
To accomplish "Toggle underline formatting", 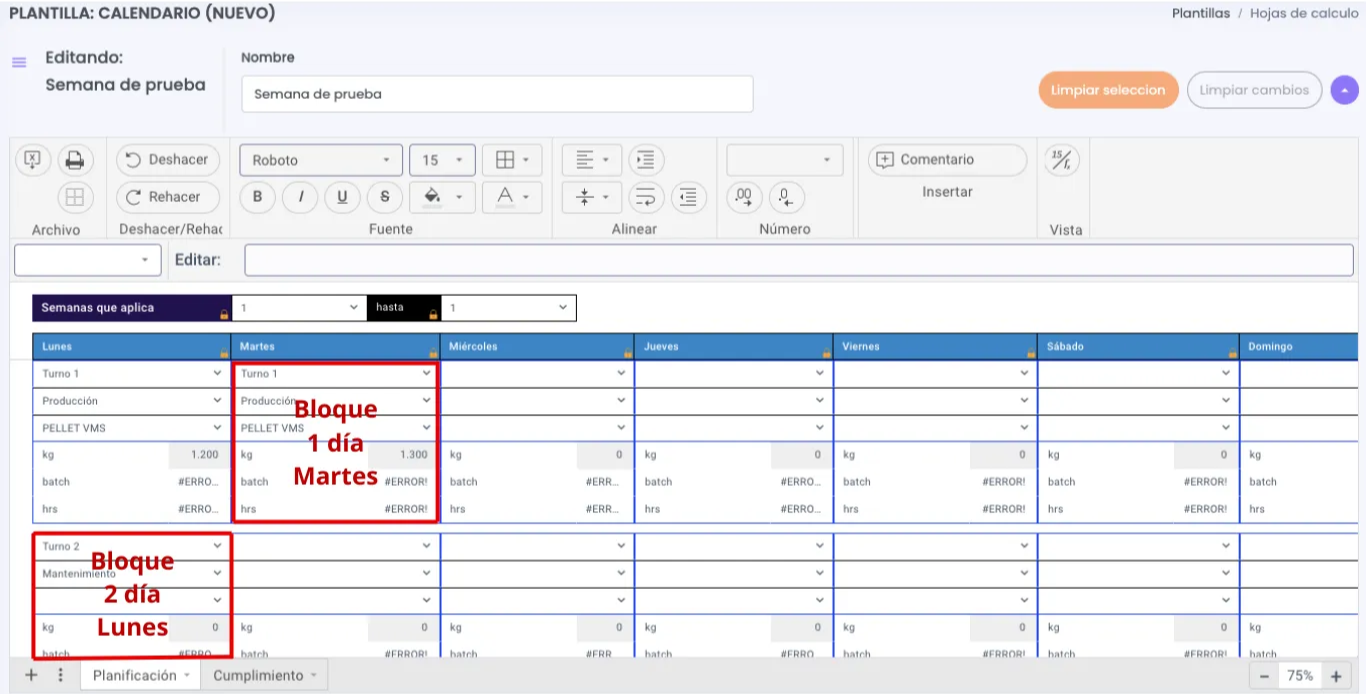I will [342, 197].
